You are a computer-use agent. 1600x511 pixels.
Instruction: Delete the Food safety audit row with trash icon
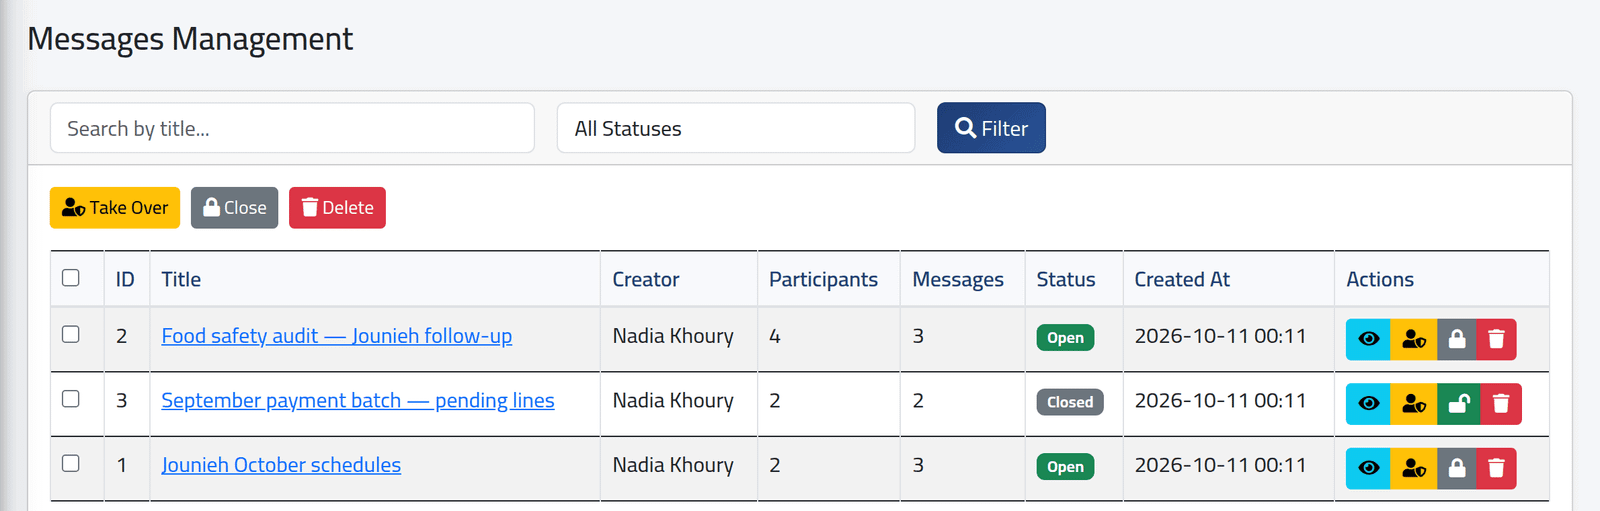[x=1496, y=339]
